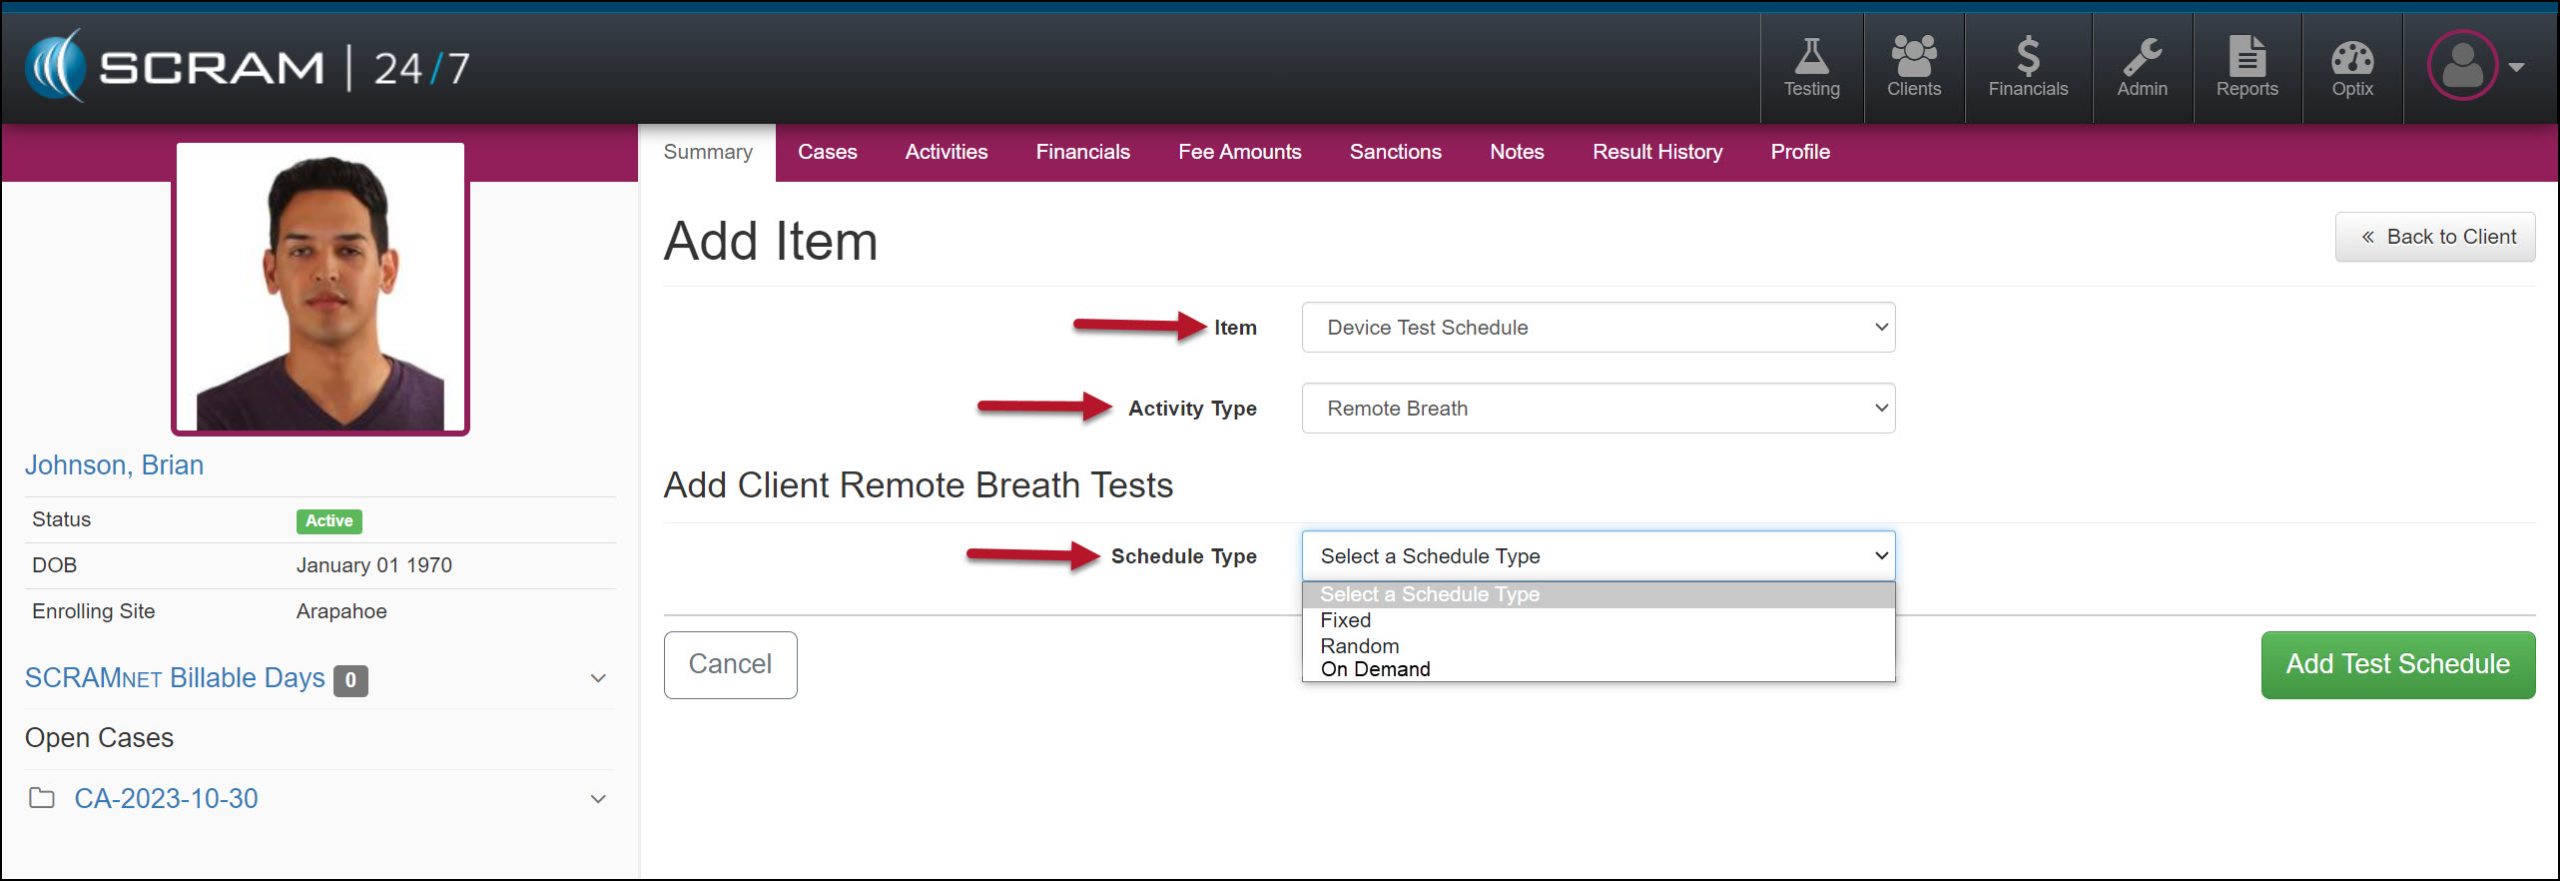Viewport: 2560px width, 881px height.
Task: Open the Item dropdown
Action: coord(1597,328)
